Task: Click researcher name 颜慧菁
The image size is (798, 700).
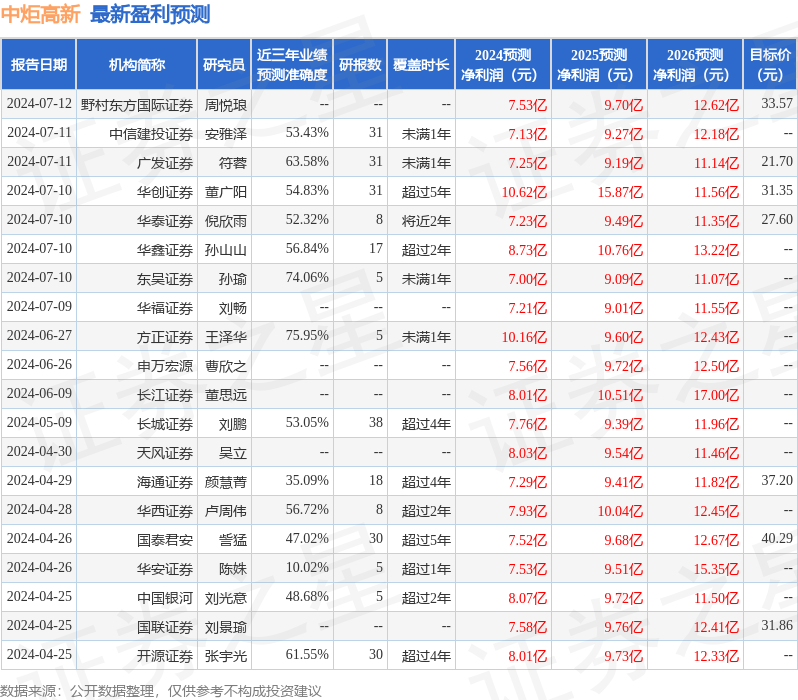Action: pos(226,483)
